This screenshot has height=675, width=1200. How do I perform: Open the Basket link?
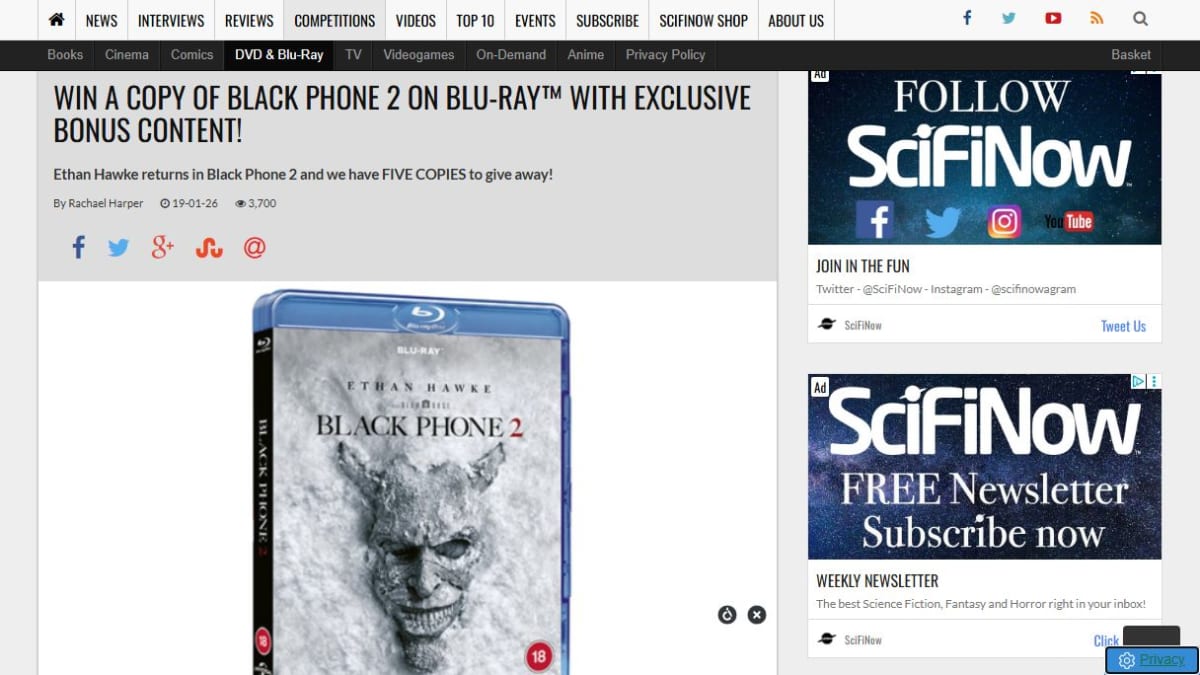[x=1131, y=55]
